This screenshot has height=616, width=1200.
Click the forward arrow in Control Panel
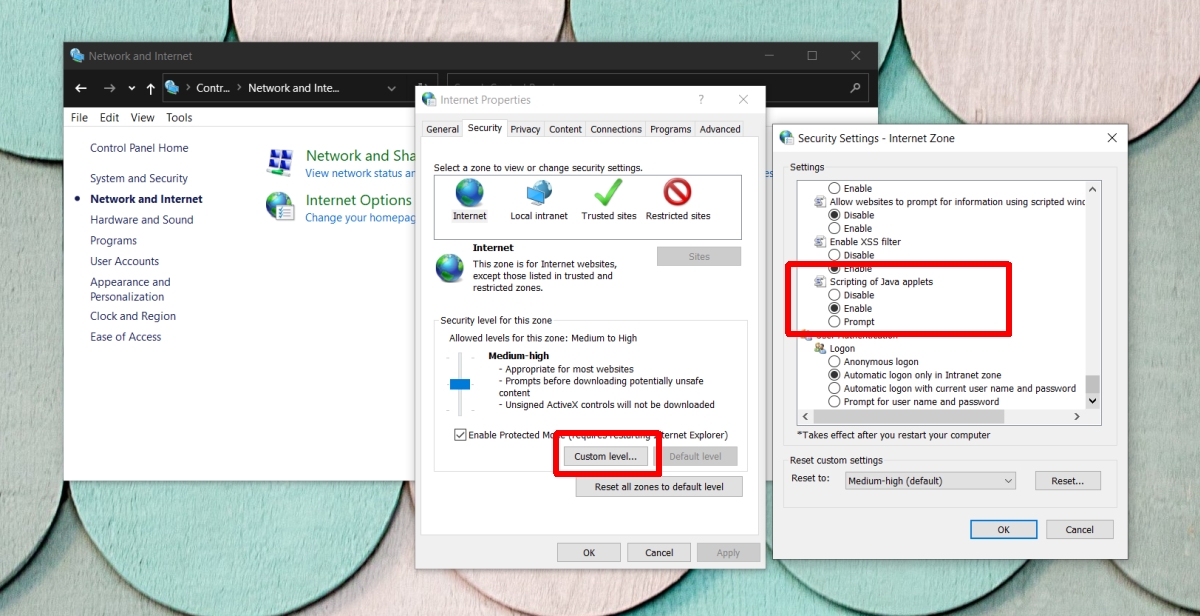click(109, 88)
